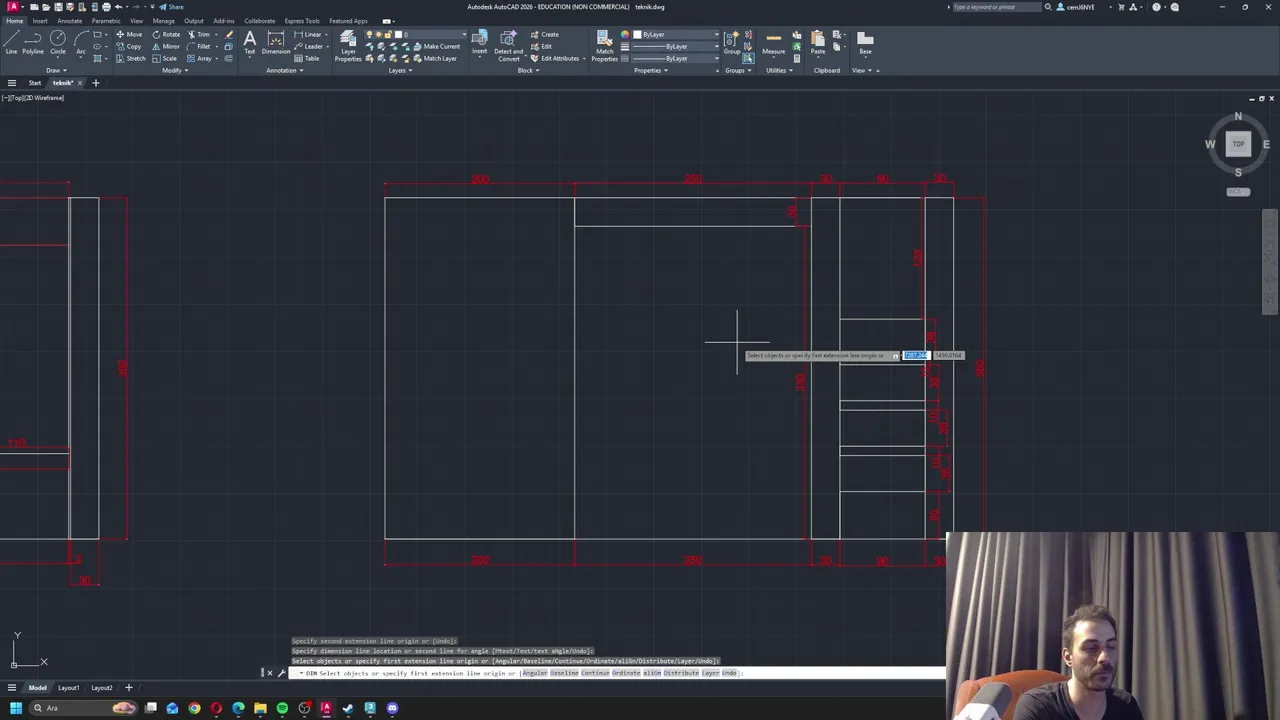Click the Rotate tool
Viewport: 1280px width, 720px height.
point(166,34)
